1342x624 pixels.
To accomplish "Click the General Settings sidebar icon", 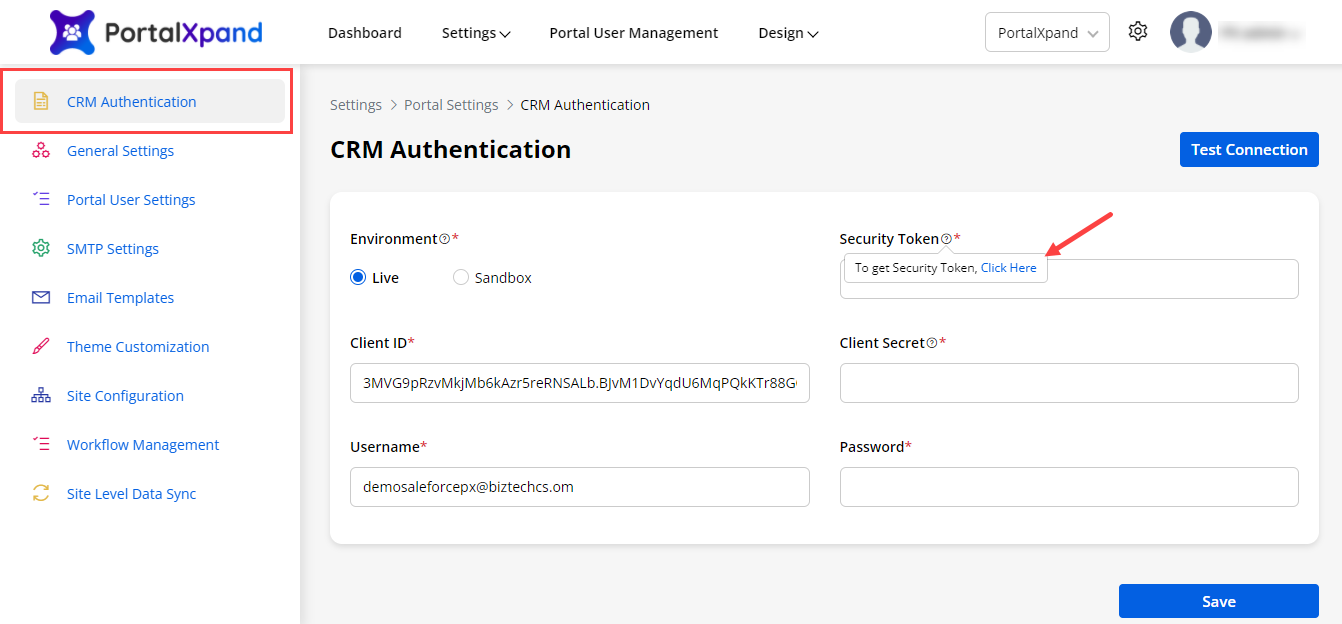I will pyautogui.click(x=41, y=150).
